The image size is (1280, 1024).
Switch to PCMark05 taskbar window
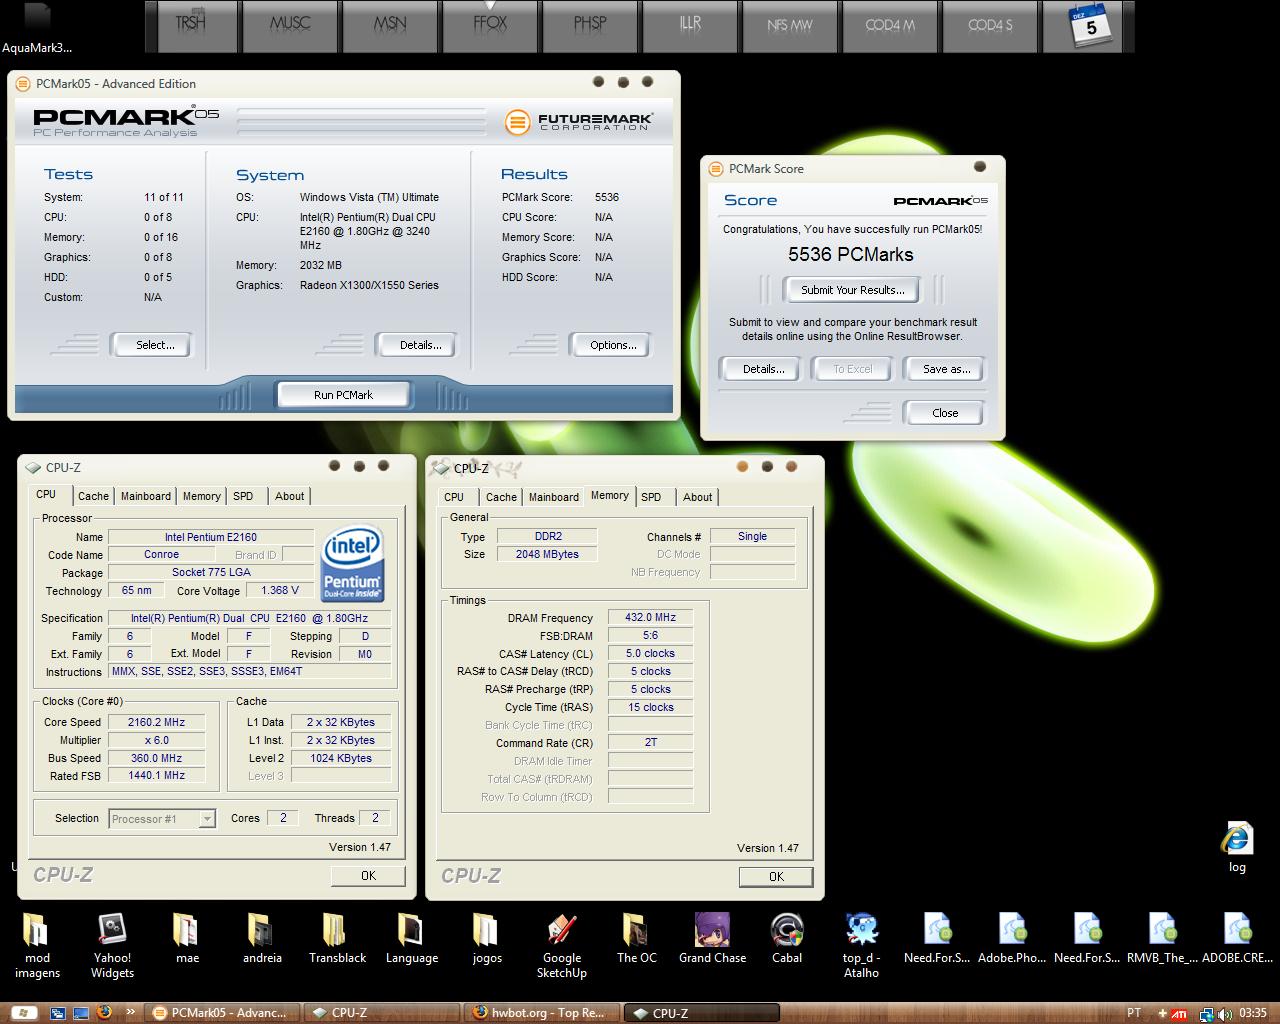click(x=222, y=1013)
